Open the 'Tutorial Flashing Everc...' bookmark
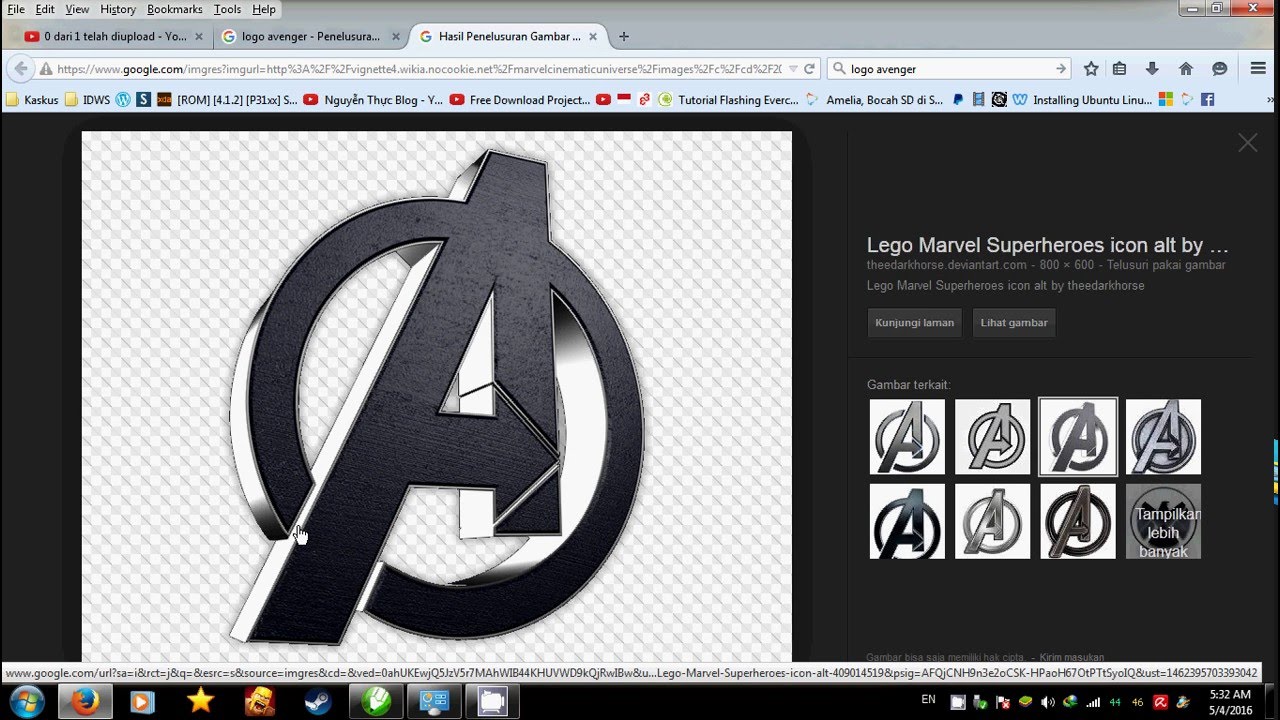Screen dimensions: 1280x720 click(729, 100)
